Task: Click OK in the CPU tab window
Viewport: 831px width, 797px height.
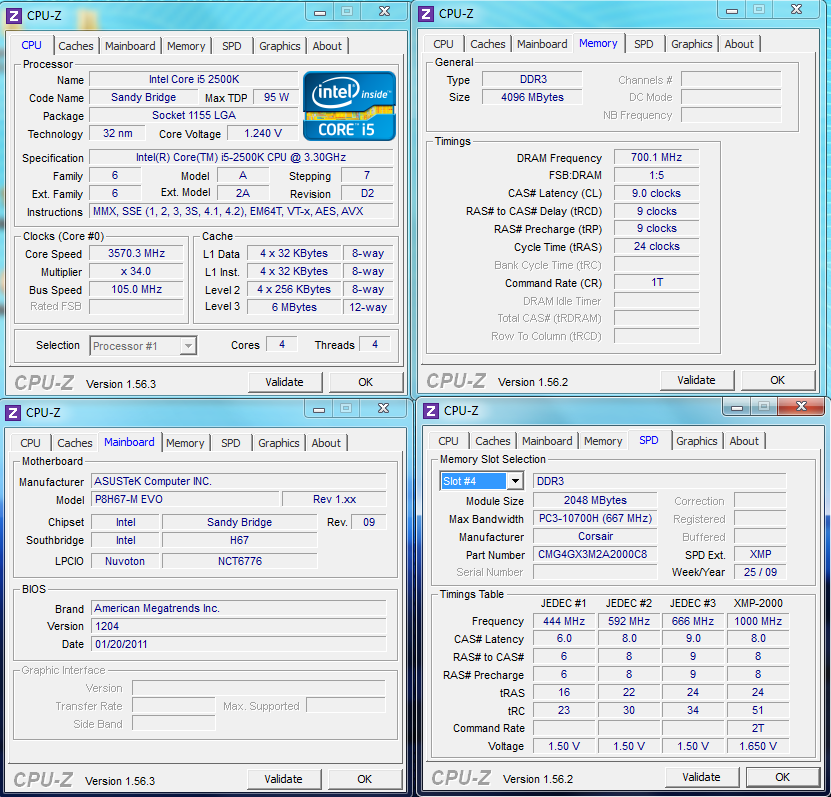Action: [366, 382]
